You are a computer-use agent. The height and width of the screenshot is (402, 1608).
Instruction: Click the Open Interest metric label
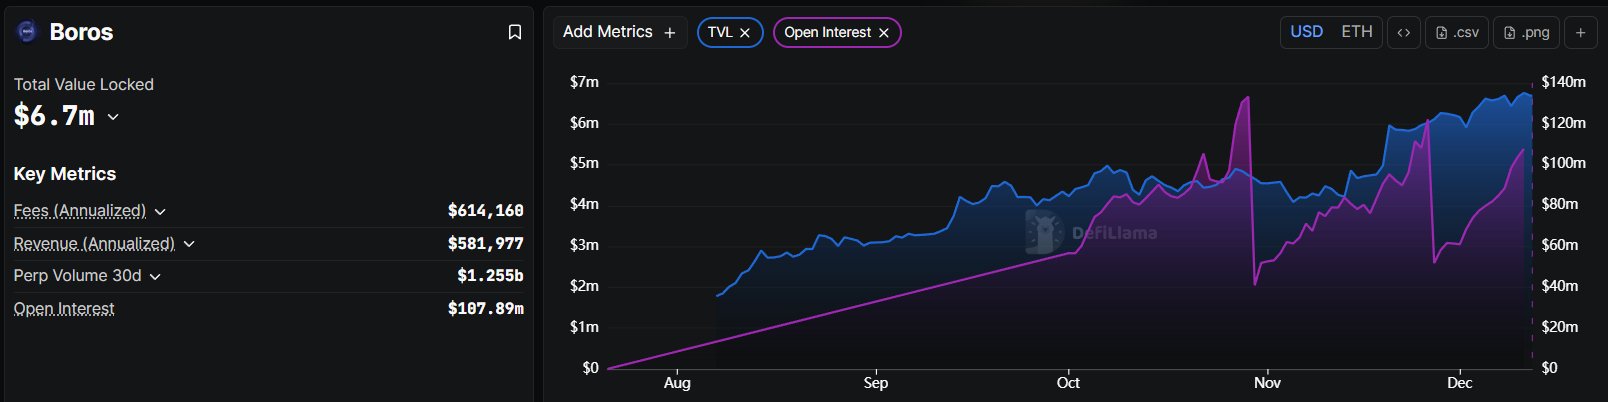click(x=64, y=309)
